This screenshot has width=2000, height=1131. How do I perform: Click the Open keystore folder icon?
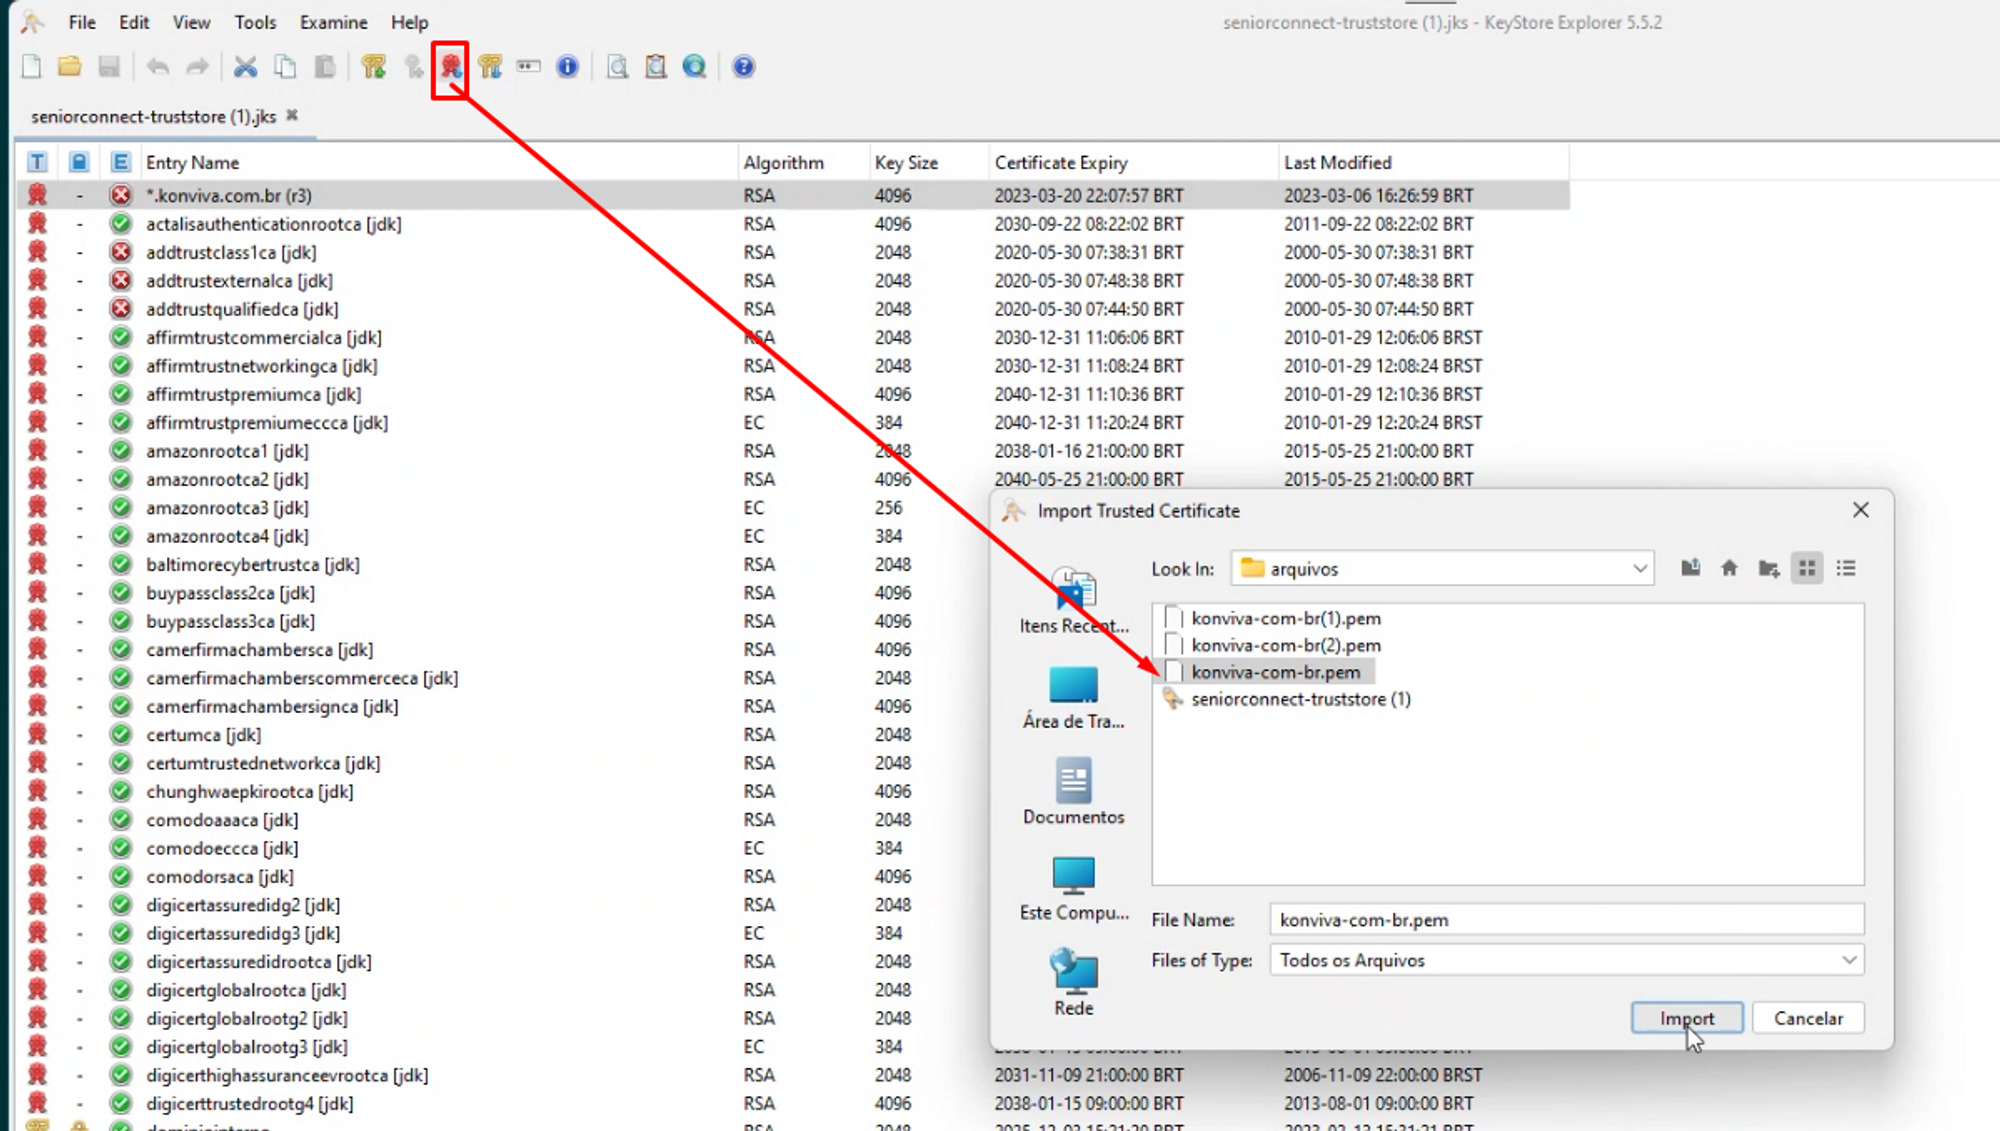(x=69, y=67)
